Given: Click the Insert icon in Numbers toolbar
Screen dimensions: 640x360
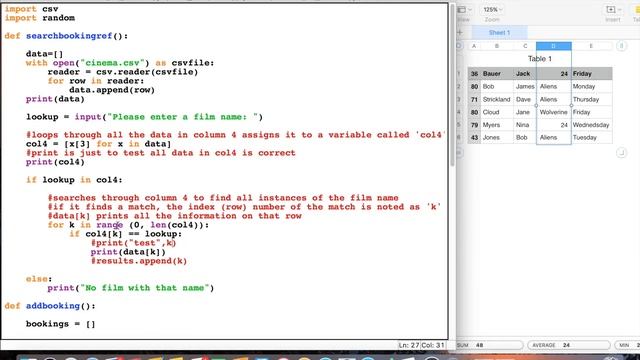Looking at the screenshot, I should pyautogui.click(x=613, y=9).
